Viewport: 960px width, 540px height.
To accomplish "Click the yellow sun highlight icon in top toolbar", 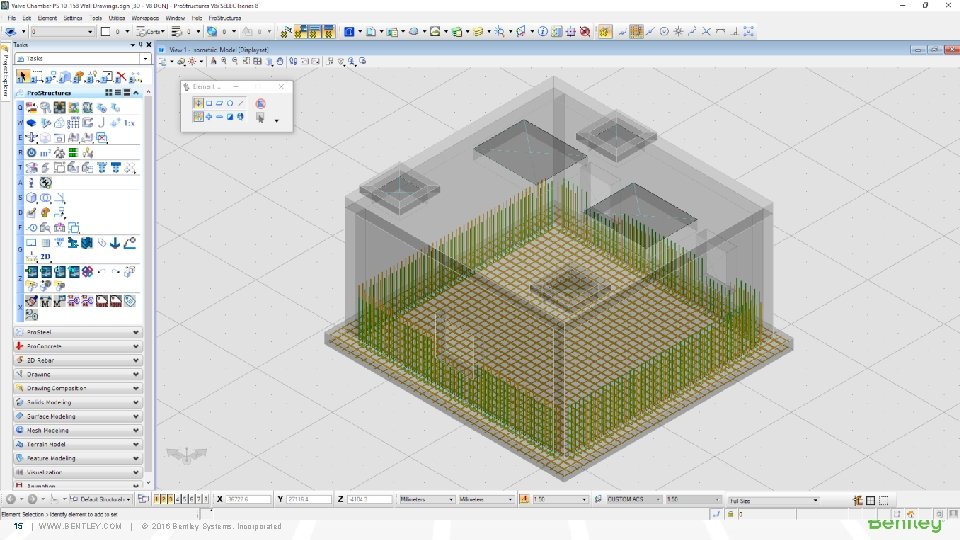I will pos(604,32).
